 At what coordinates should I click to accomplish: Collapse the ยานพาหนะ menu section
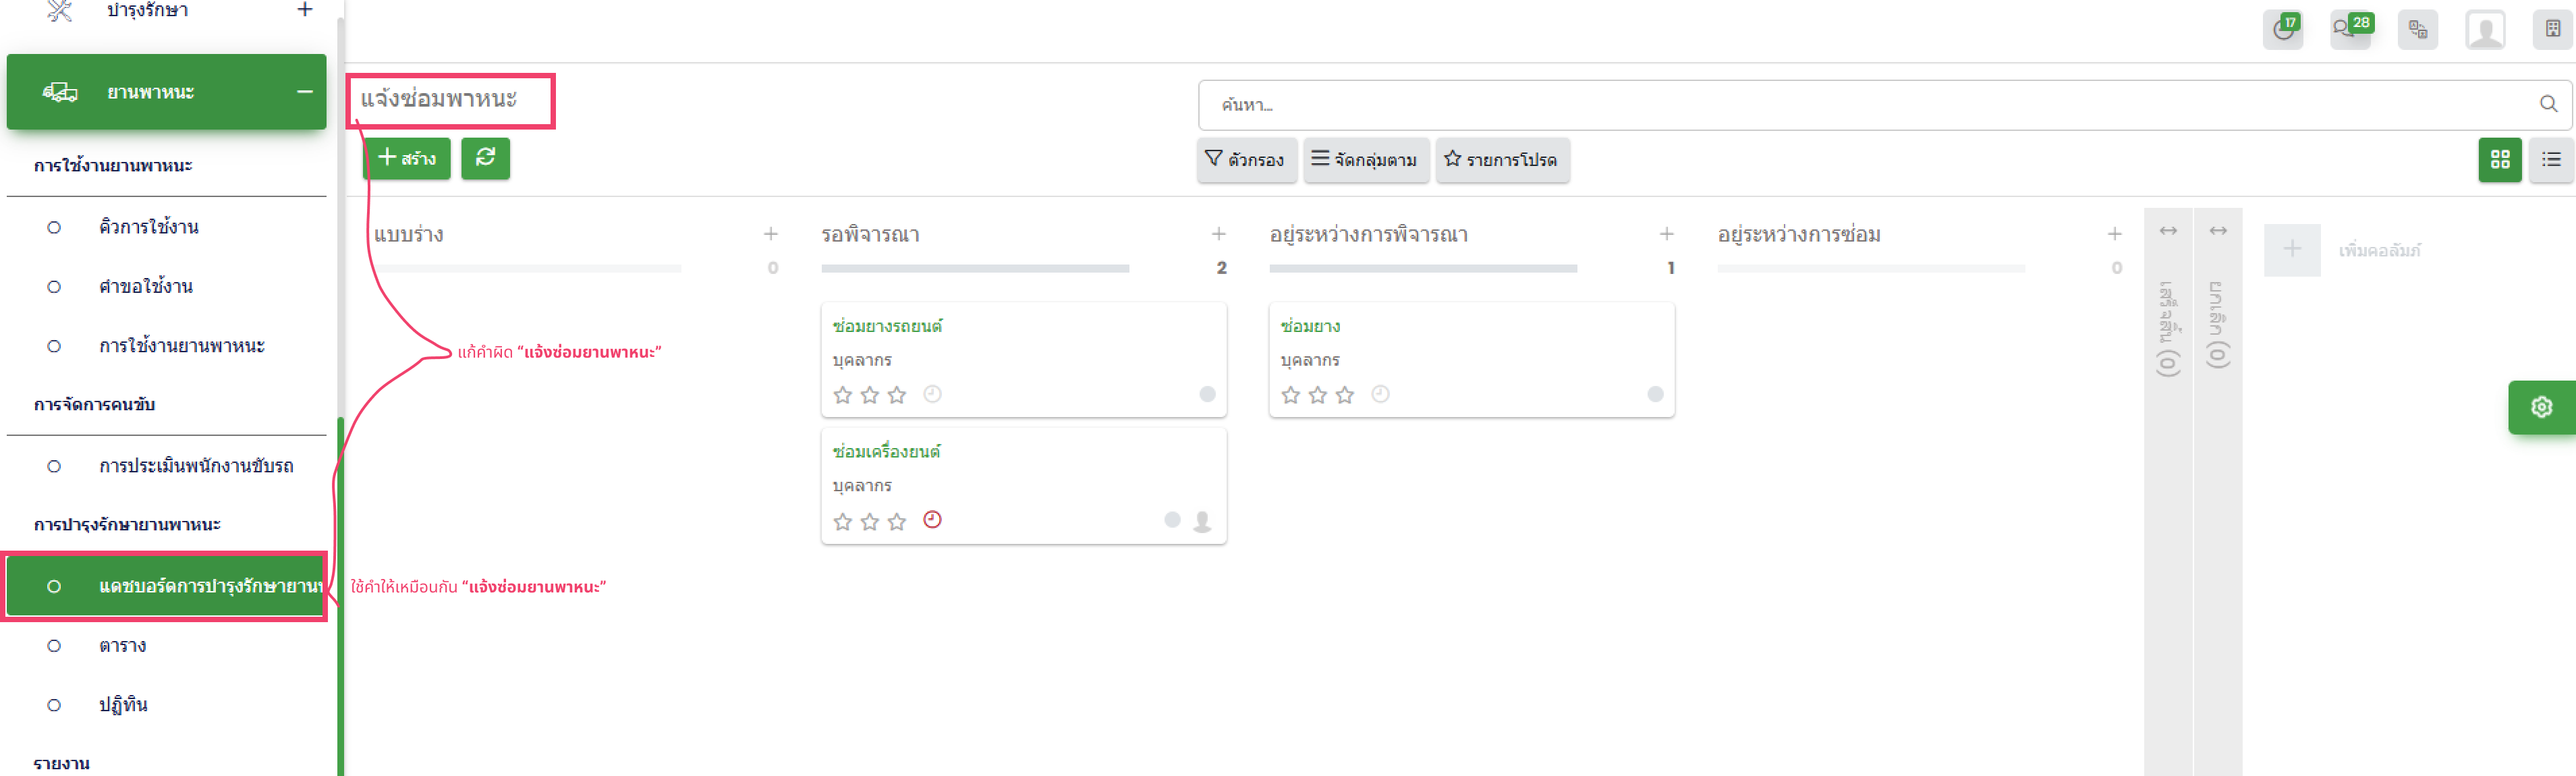pos(305,92)
